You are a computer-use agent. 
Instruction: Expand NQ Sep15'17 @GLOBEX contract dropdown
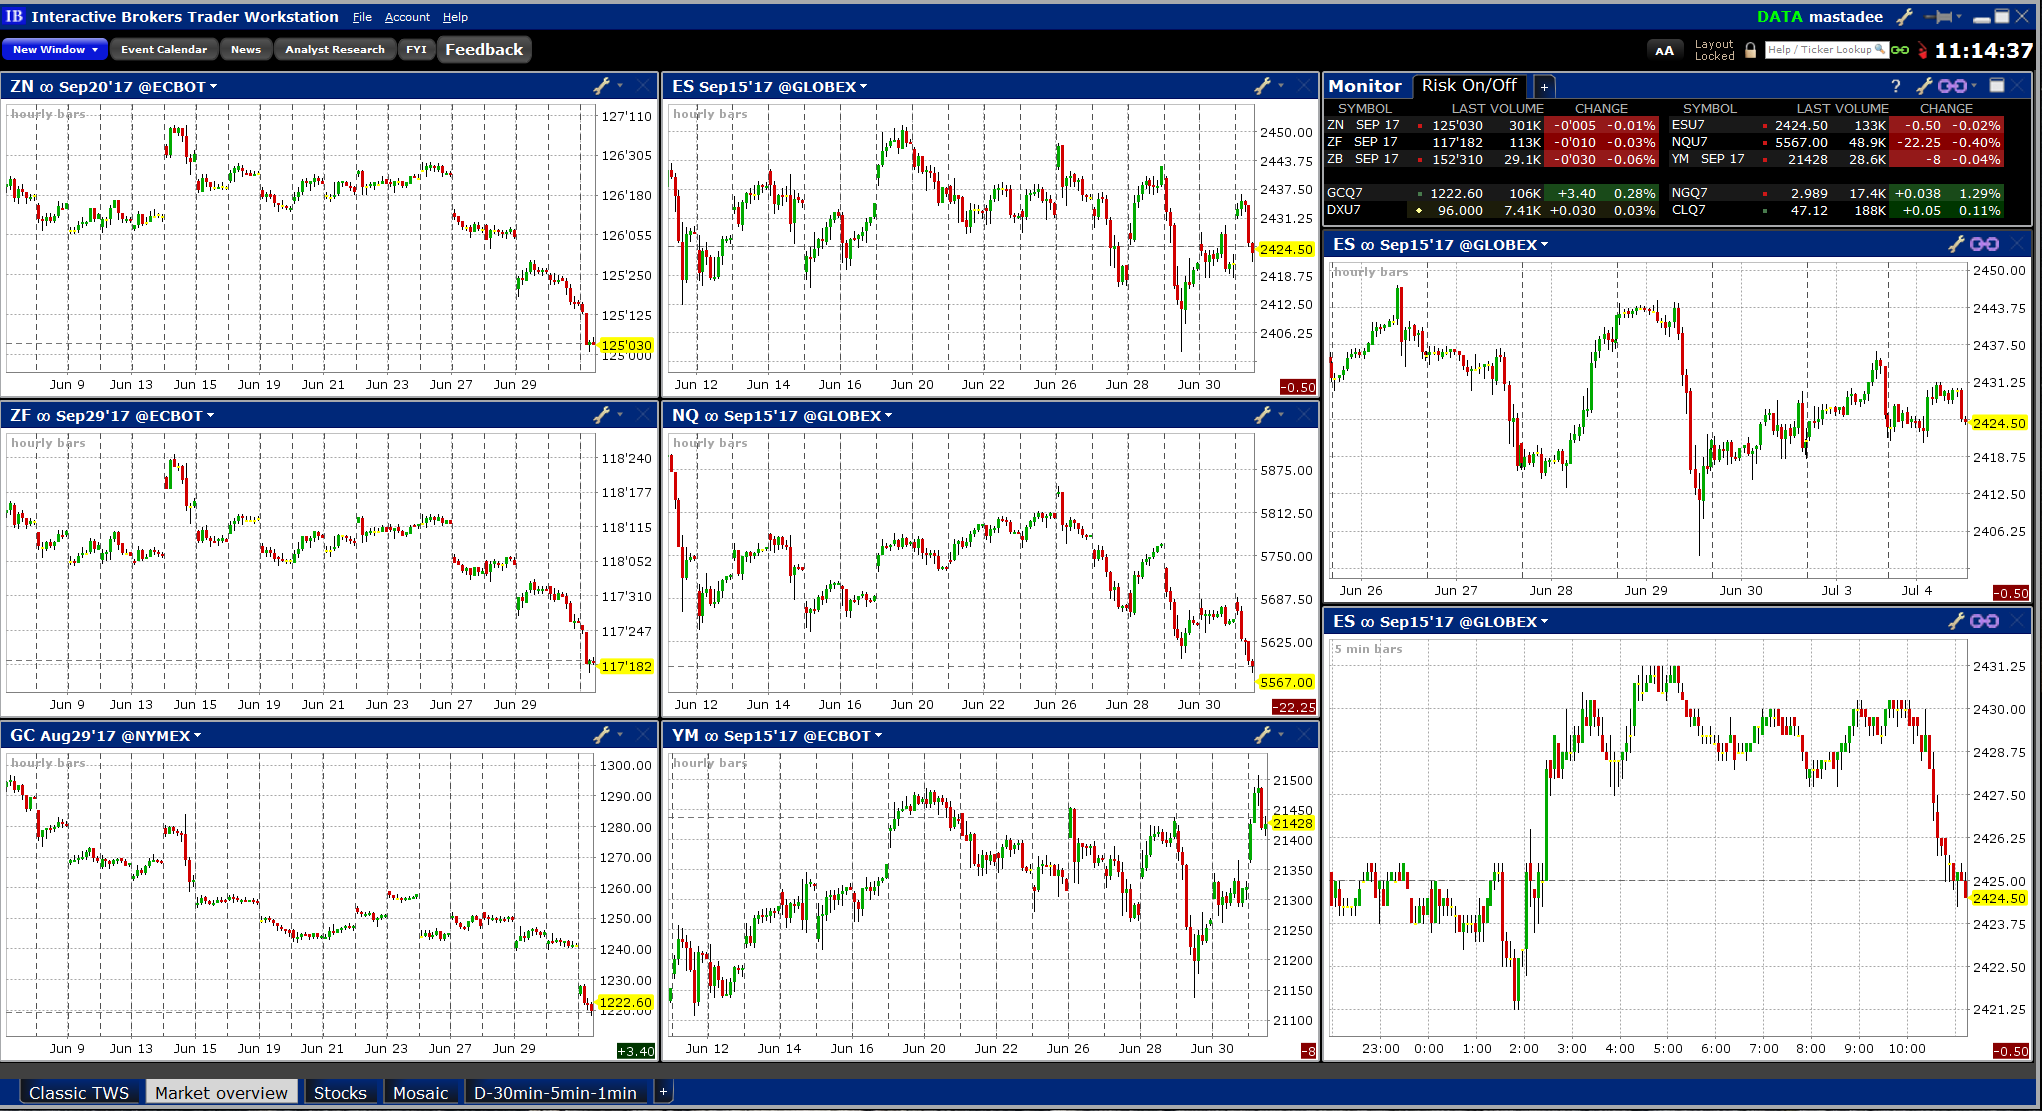(x=888, y=416)
